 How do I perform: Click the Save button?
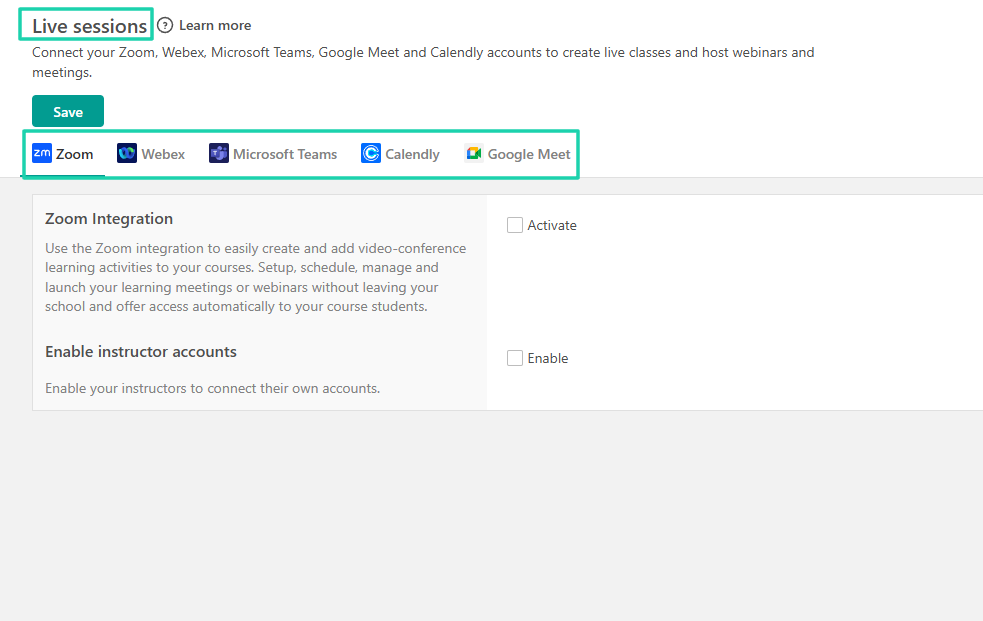[x=68, y=112]
